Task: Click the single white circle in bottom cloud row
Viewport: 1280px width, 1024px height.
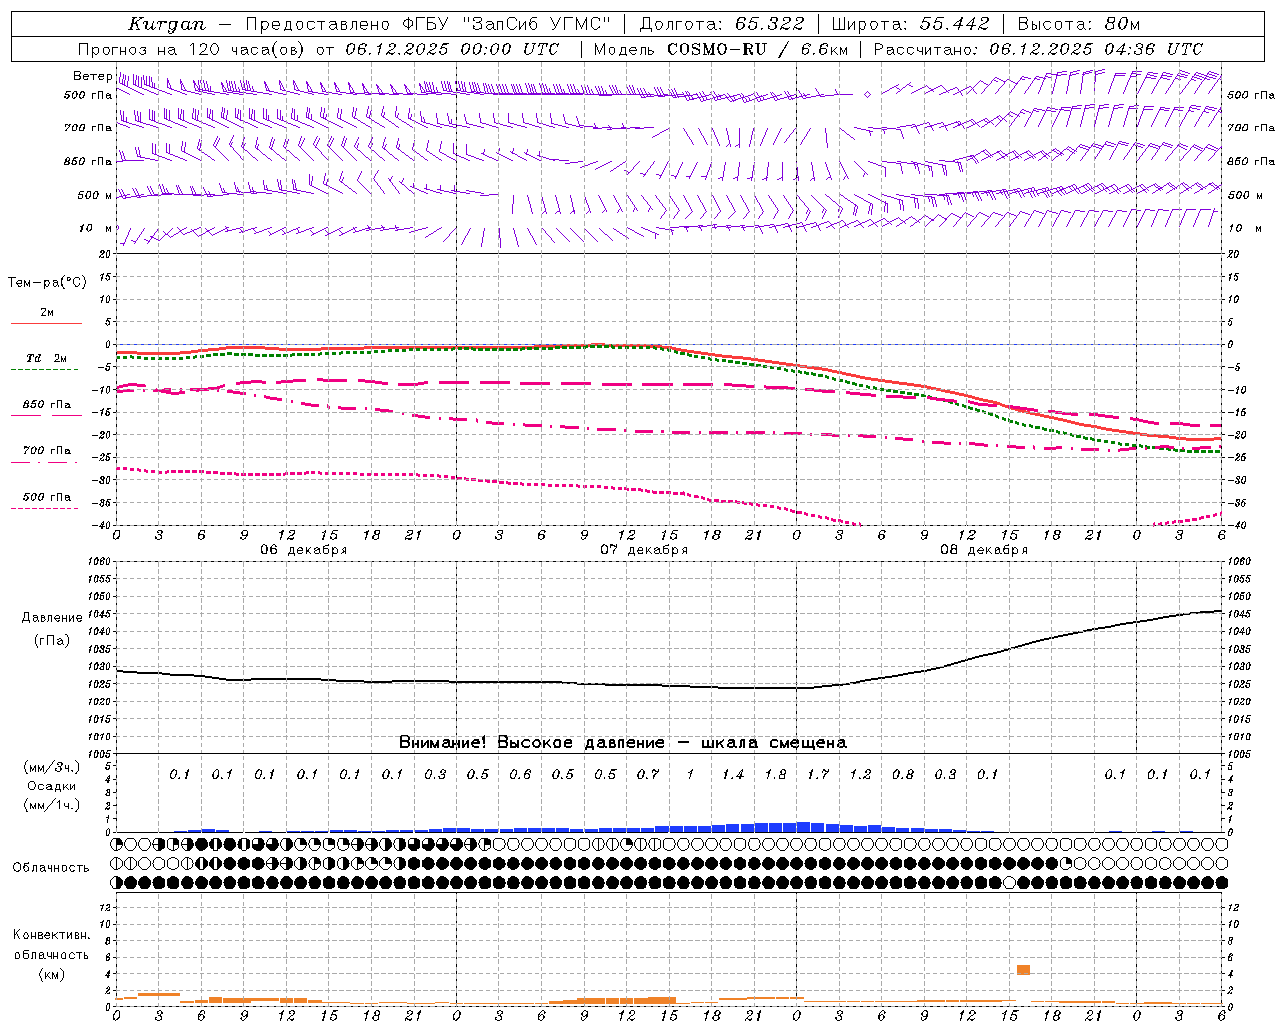Action: [x=1009, y=882]
